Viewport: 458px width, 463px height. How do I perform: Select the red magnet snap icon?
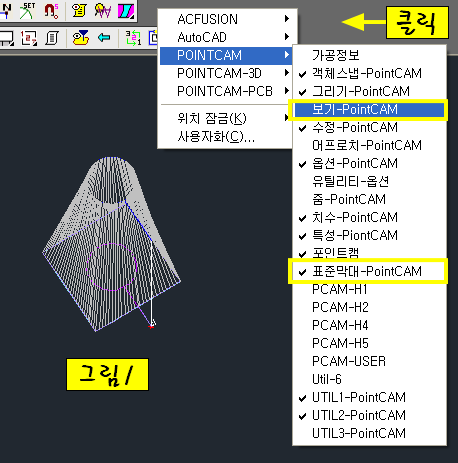52,10
